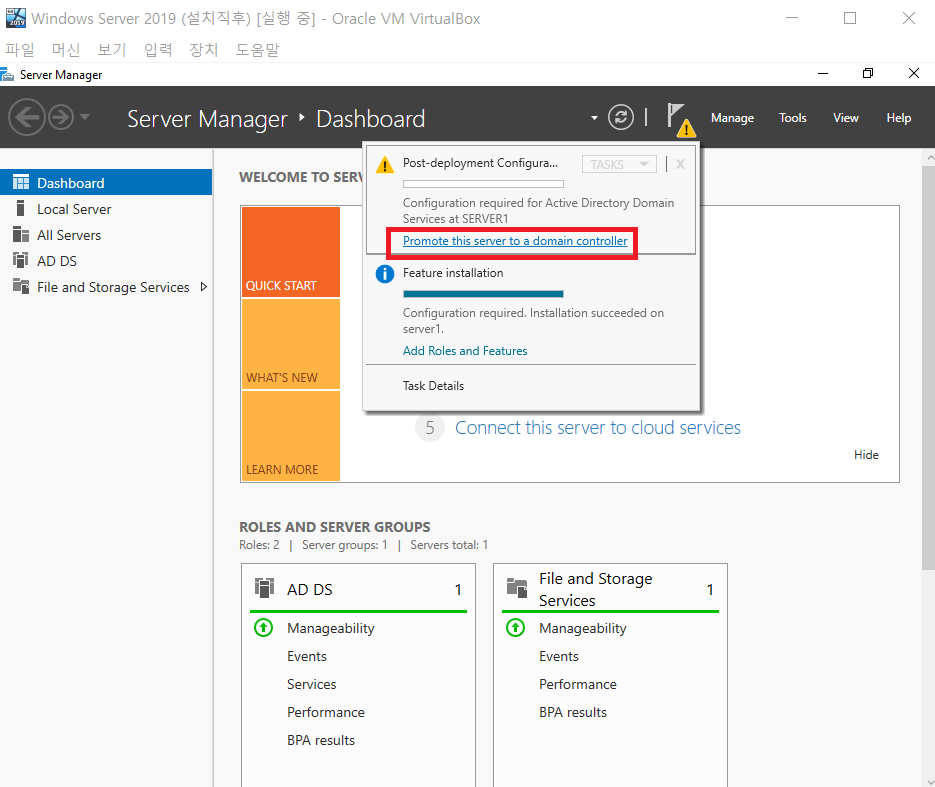Open the dropdown arrow left of refresh
935x787 pixels.
click(594, 118)
